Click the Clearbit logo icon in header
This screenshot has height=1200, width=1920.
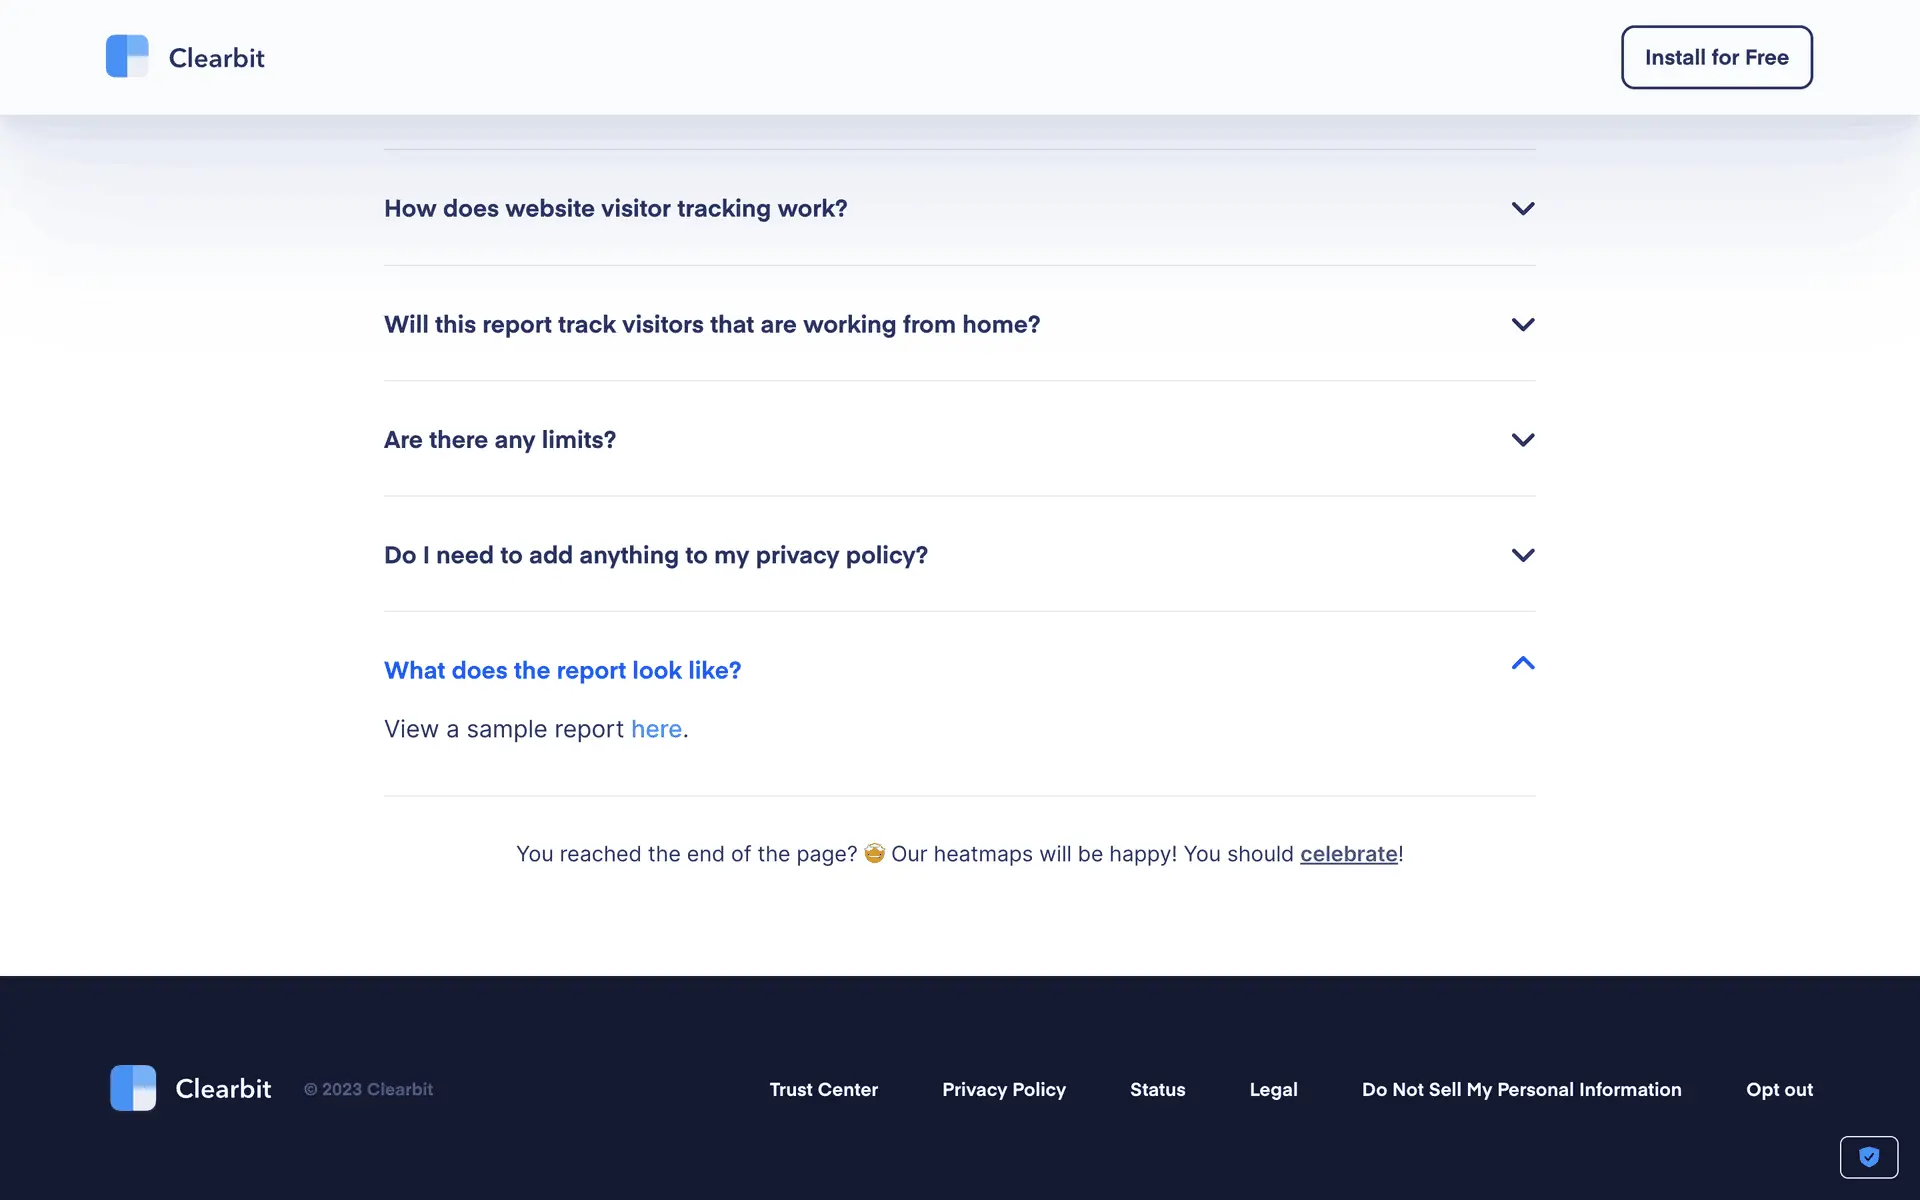pyautogui.click(x=127, y=57)
